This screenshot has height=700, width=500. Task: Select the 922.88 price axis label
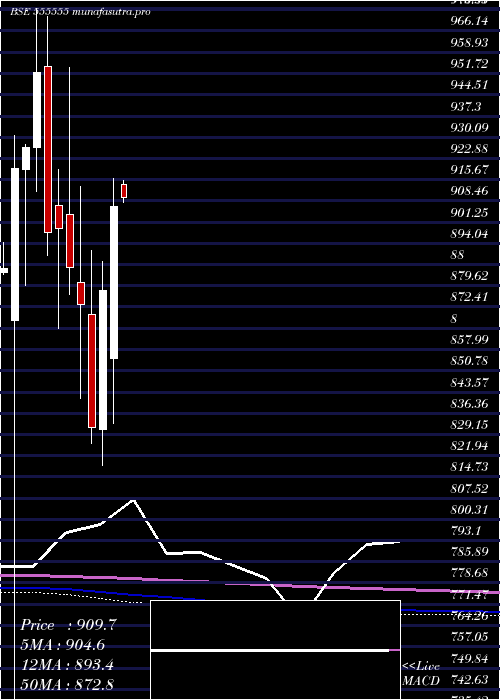click(469, 149)
